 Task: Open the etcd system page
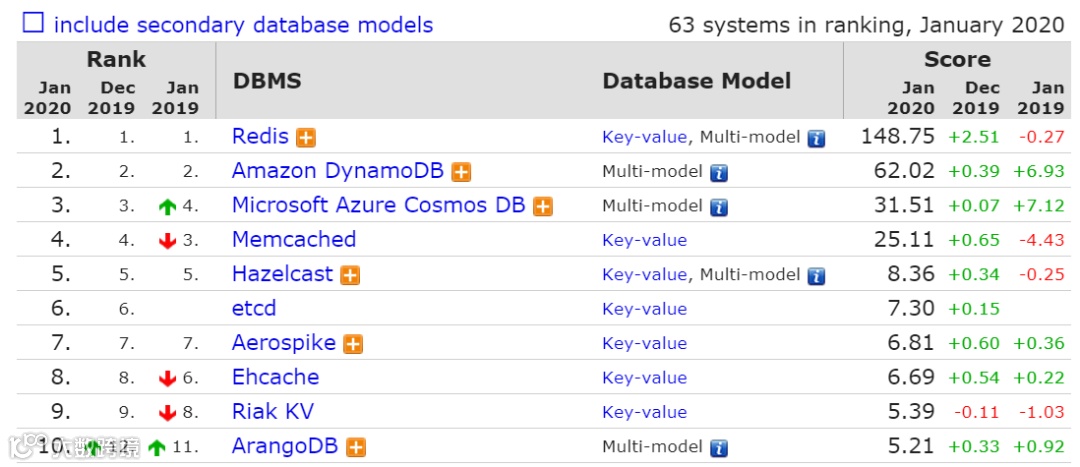pos(254,309)
